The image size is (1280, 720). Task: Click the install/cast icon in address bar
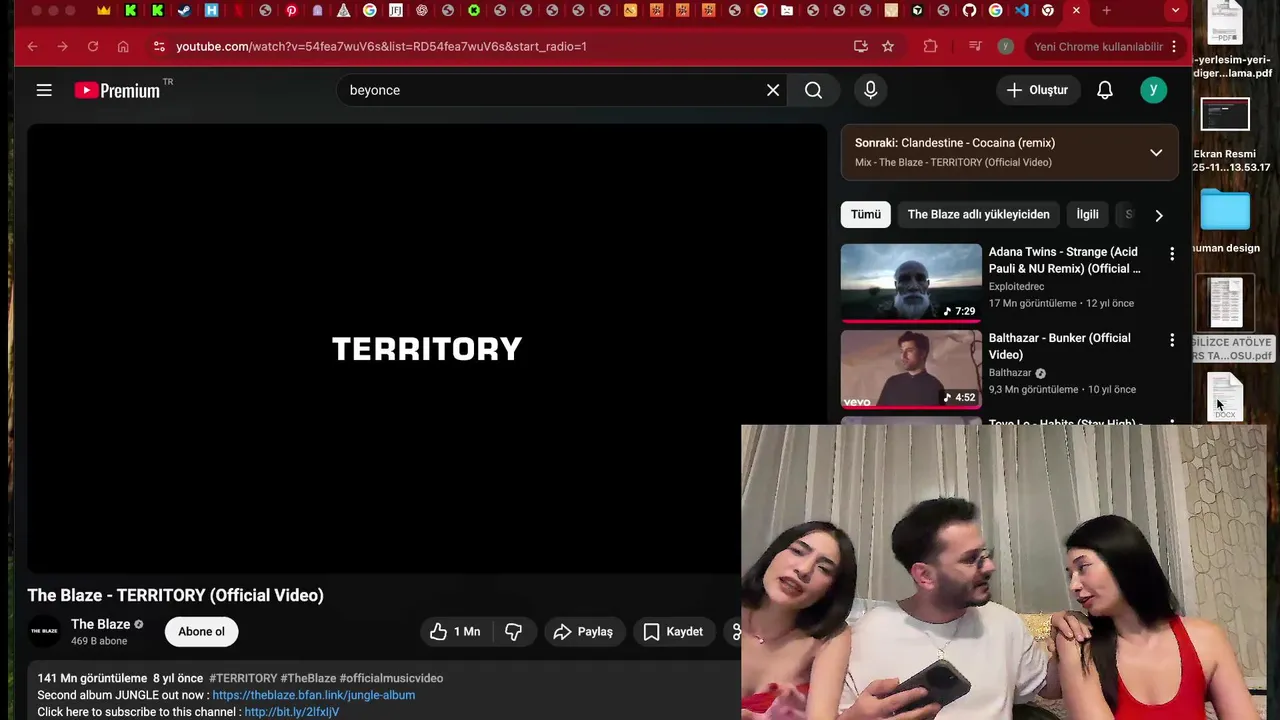coord(861,46)
